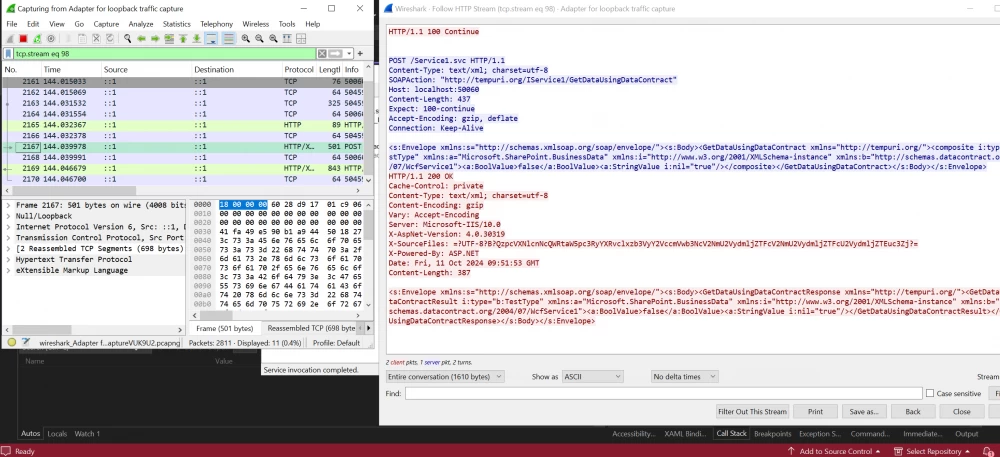Image resolution: width=1000 pixels, height=457 pixels.
Task: Reset main window text to normal size
Action: coord(273,39)
